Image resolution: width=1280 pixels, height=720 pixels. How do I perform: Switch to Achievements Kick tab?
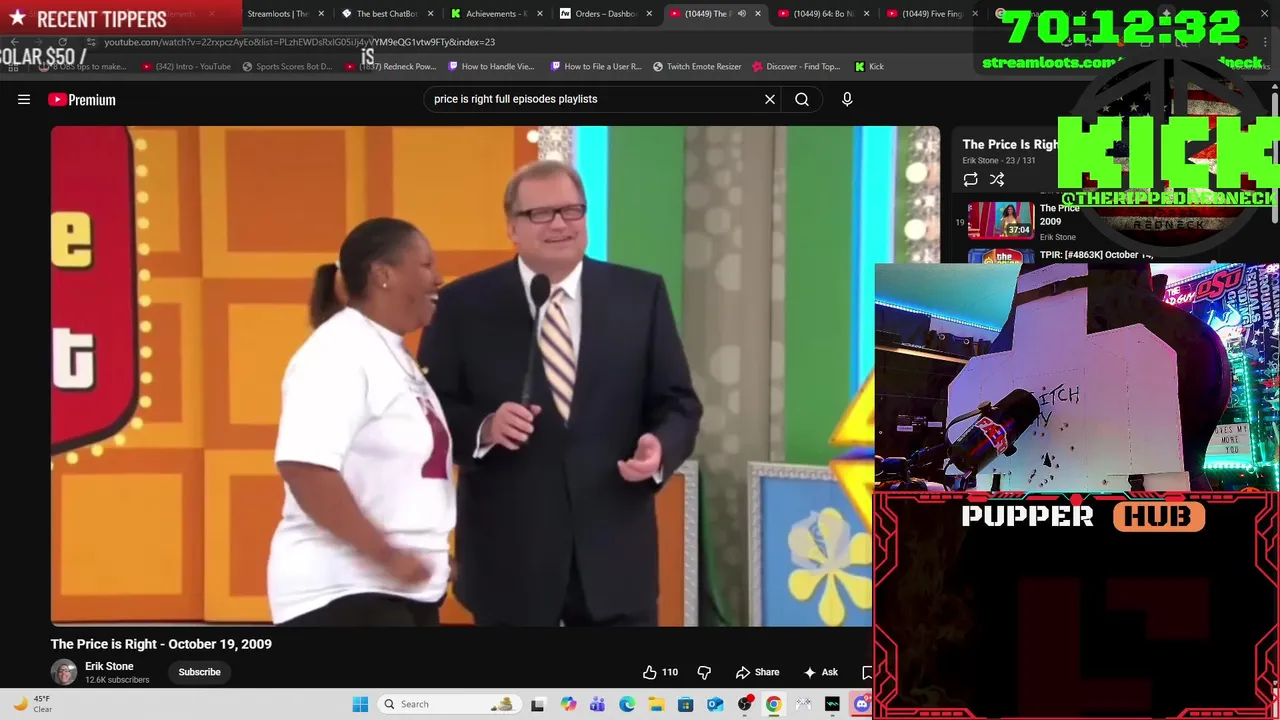496,14
